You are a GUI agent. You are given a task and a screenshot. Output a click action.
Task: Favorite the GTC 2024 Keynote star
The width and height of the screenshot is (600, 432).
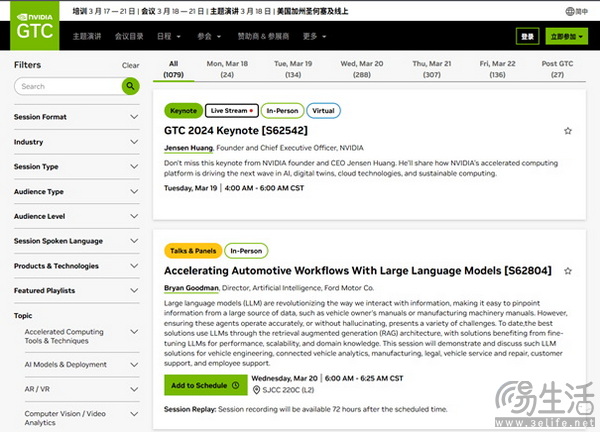pos(568,131)
